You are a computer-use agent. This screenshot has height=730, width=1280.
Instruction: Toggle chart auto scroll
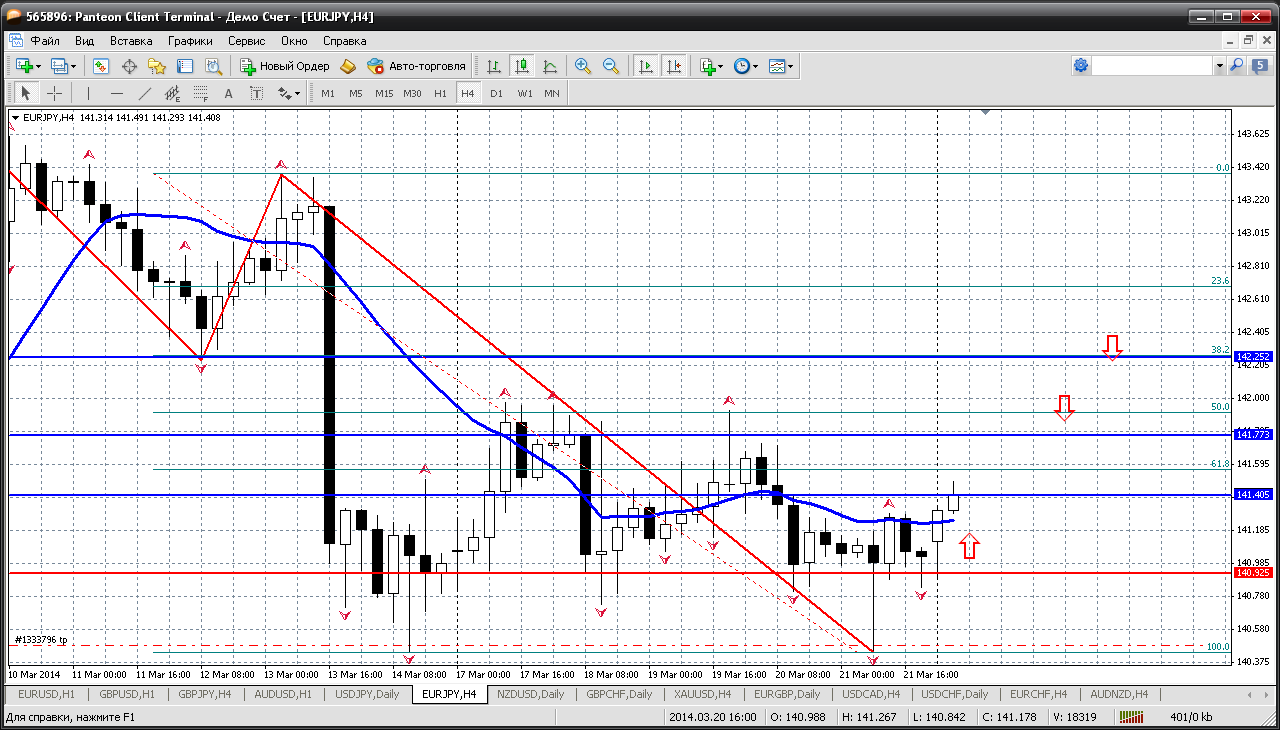coord(646,66)
